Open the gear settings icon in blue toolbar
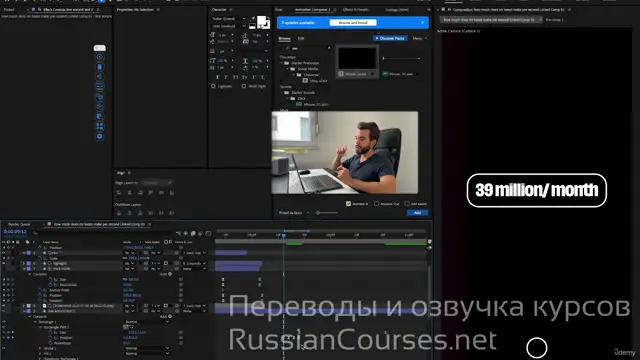The height and width of the screenshot is (360, 640). pyautogui.click(x=100, y=136)
